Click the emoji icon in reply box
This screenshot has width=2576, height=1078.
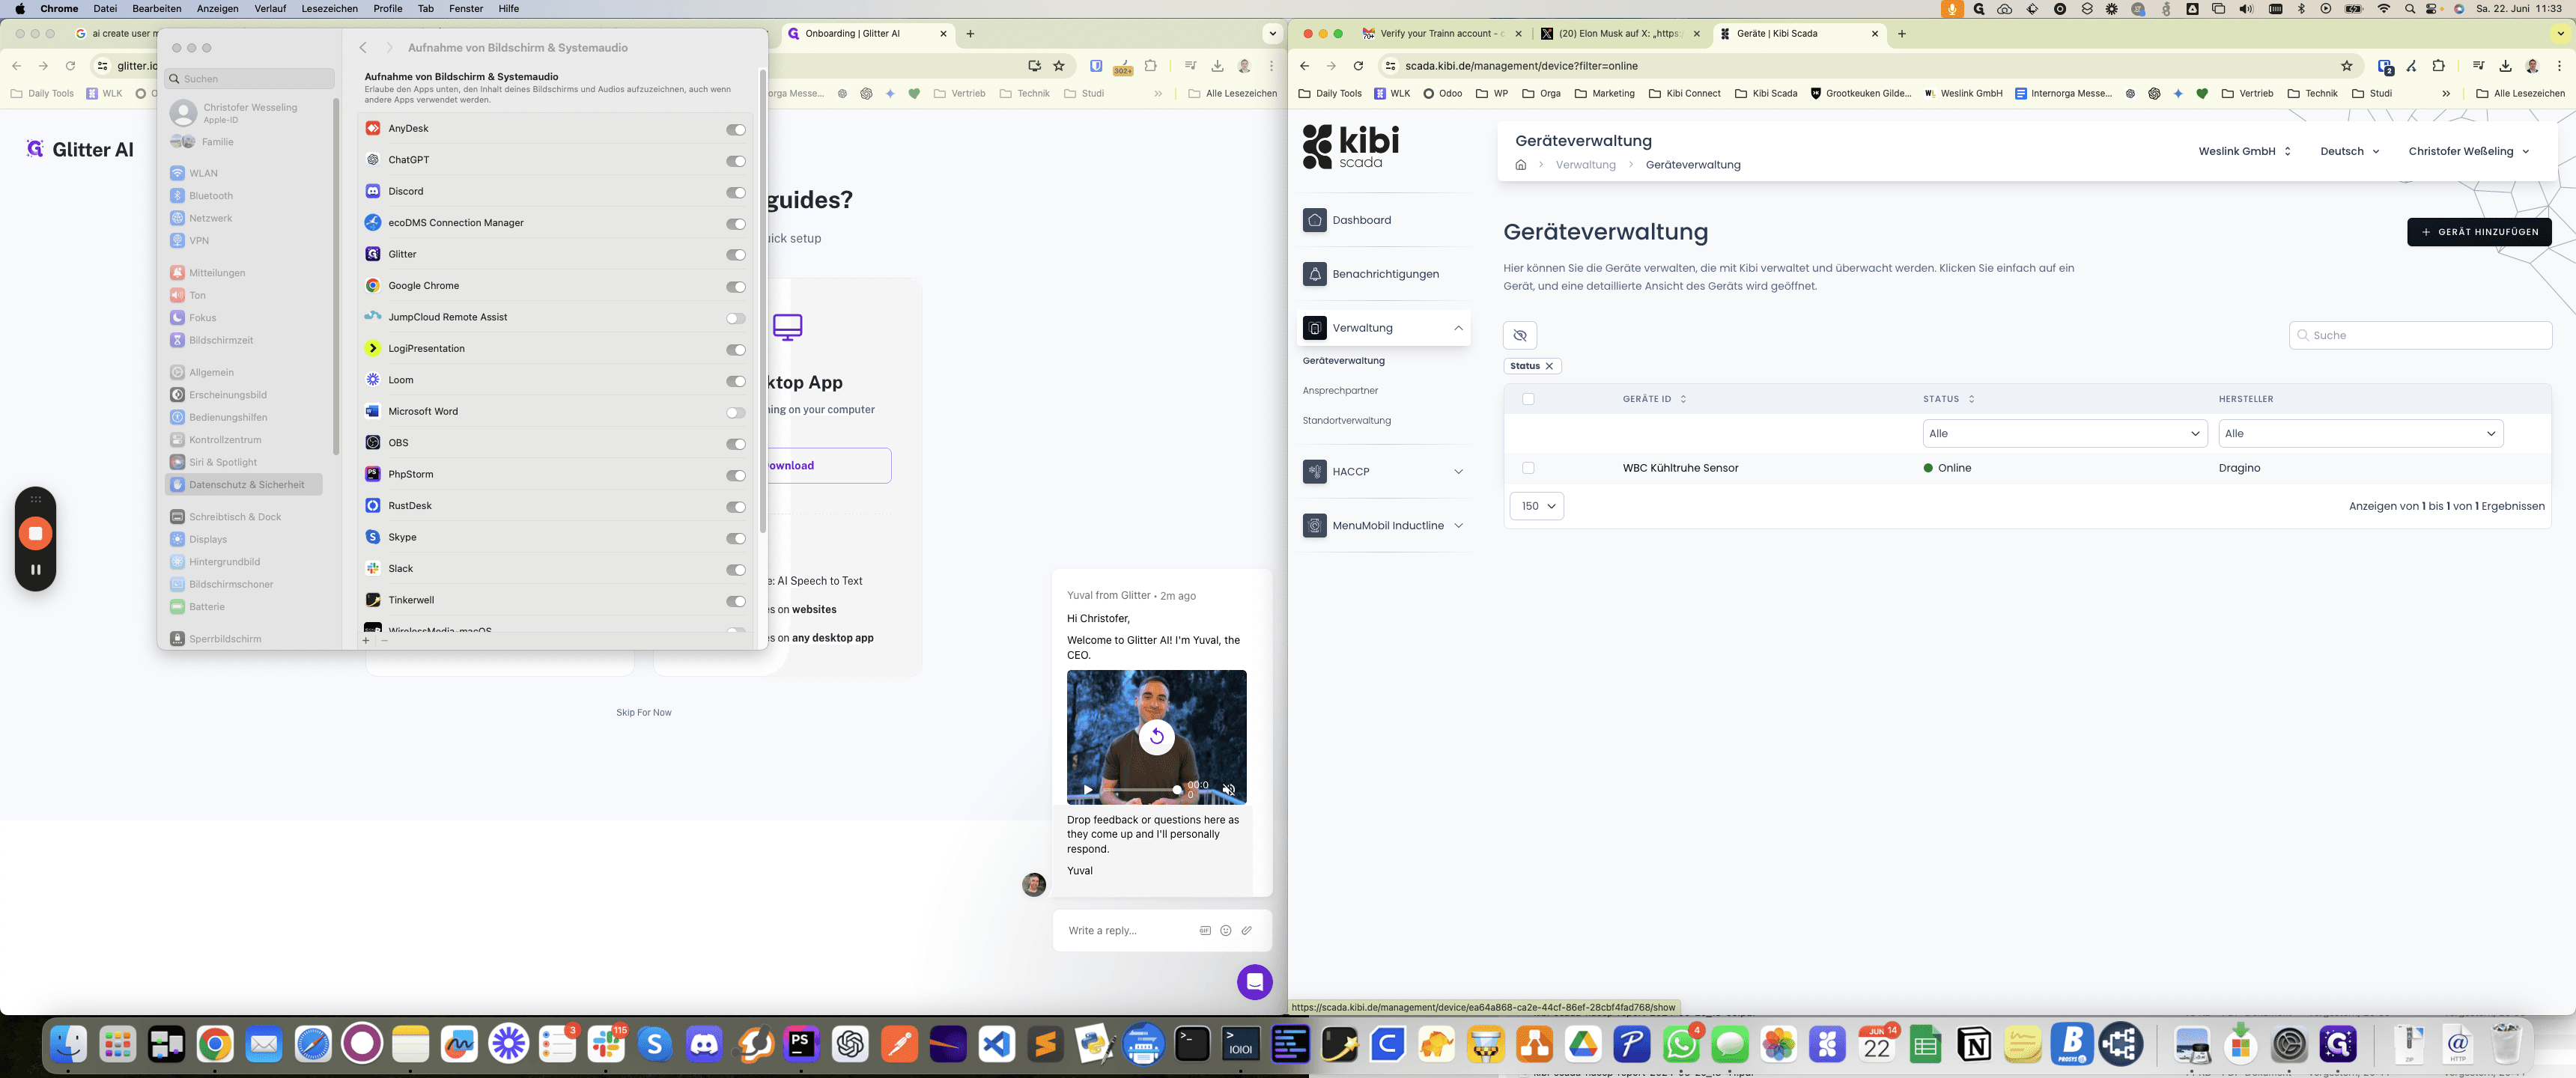point(1226,931)
